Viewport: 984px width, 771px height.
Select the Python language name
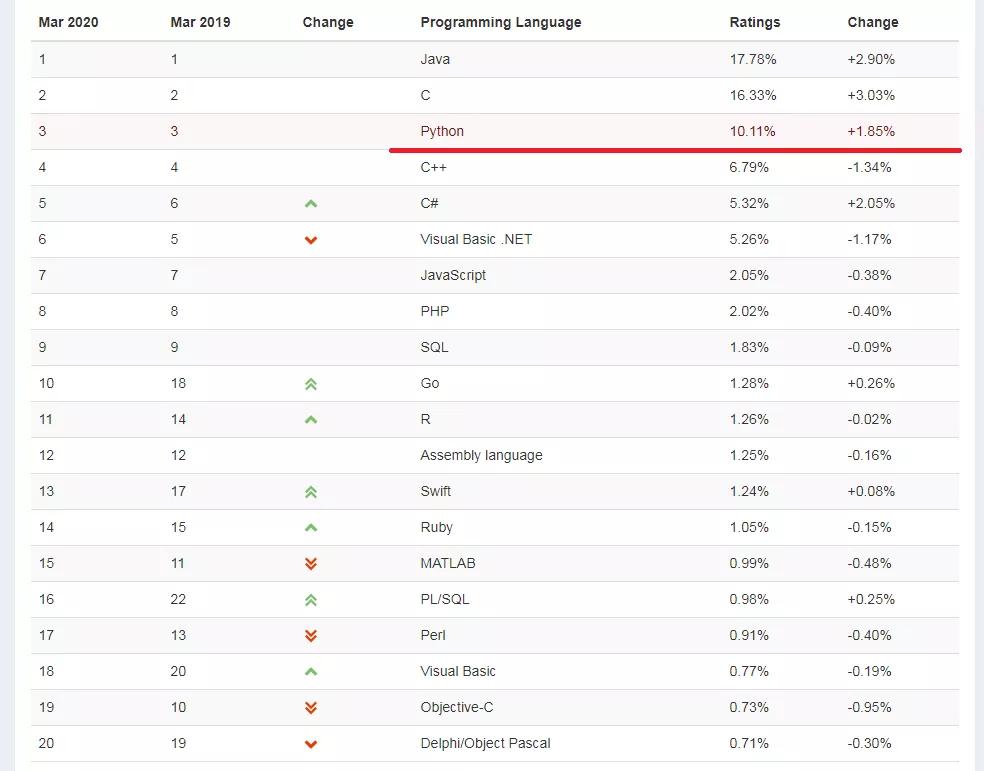point(442,131)
